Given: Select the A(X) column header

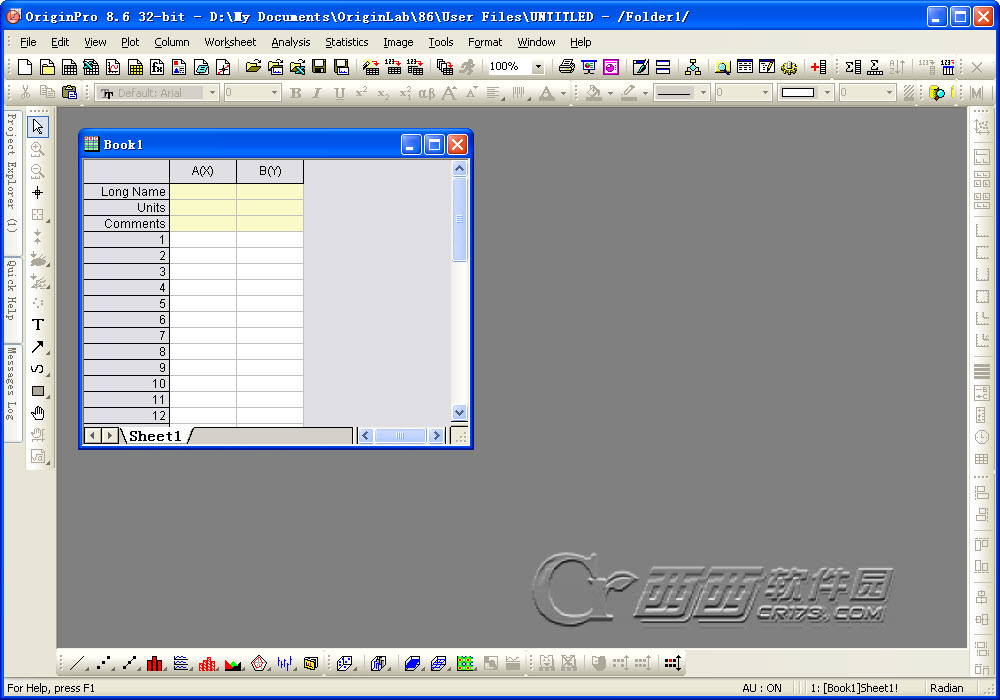Looking at the screenshot, I should 203,171.
